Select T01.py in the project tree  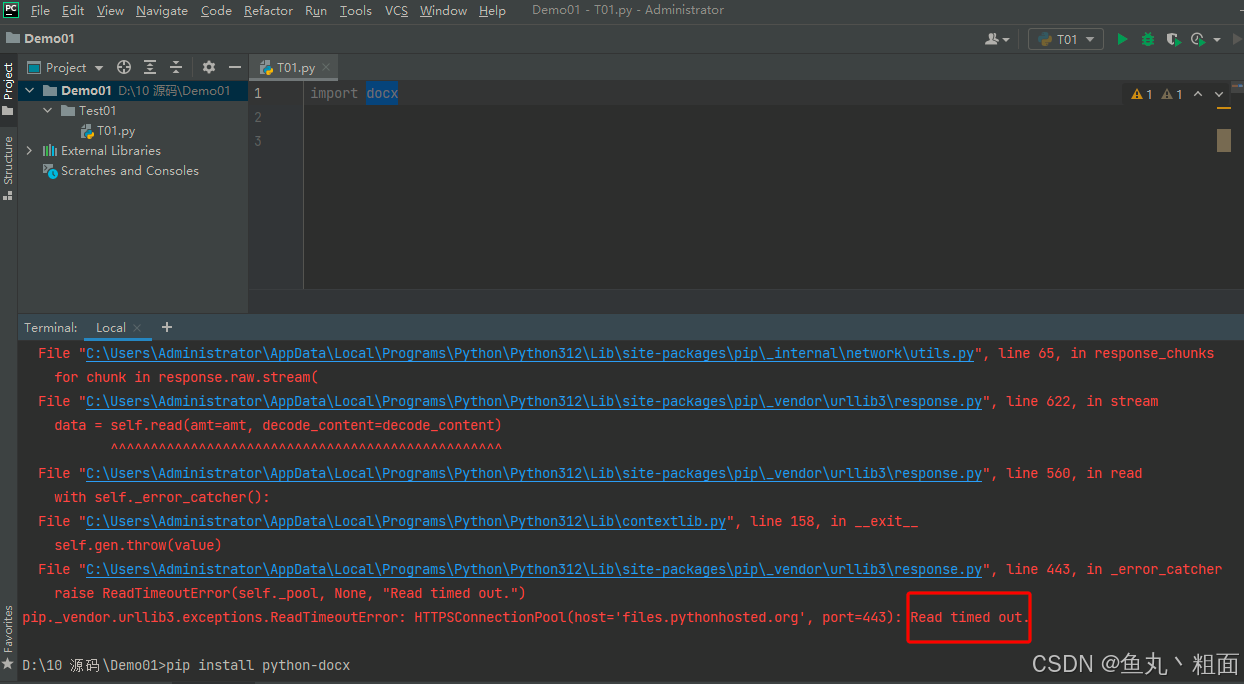coord(107,130)
